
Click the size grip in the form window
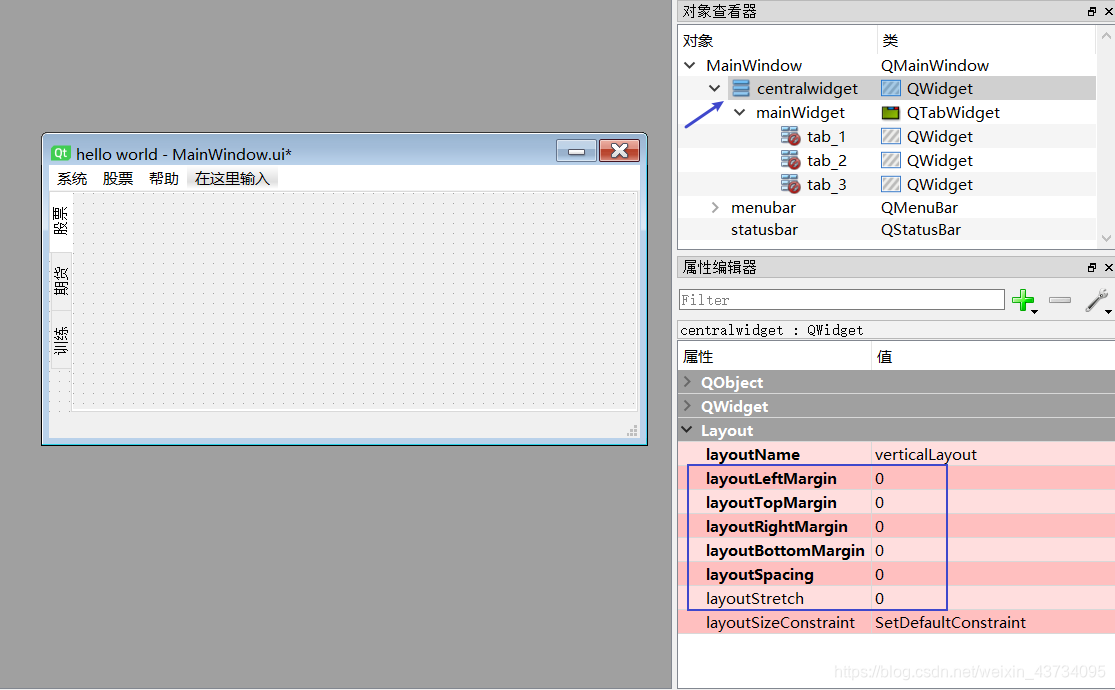click(x=631, y=430)
